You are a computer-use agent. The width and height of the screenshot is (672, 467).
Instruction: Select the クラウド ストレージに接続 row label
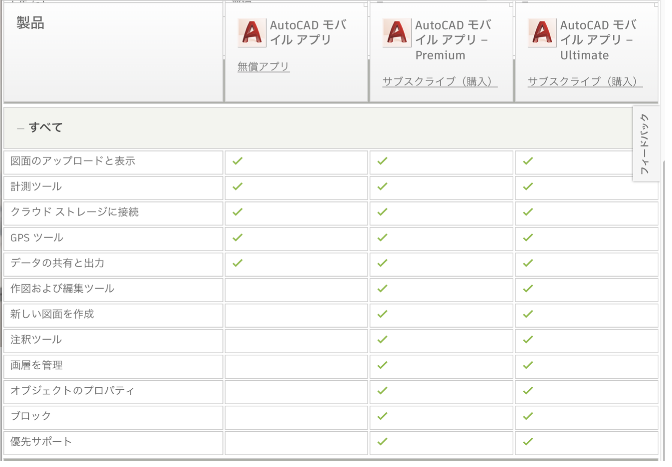pyautogui.click(x=75, y=212)
